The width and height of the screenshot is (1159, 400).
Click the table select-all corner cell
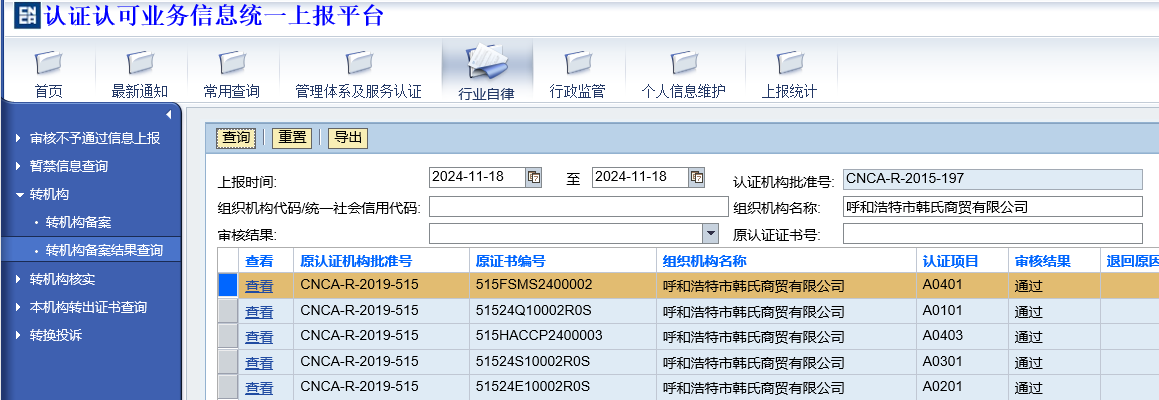(228, 260)
